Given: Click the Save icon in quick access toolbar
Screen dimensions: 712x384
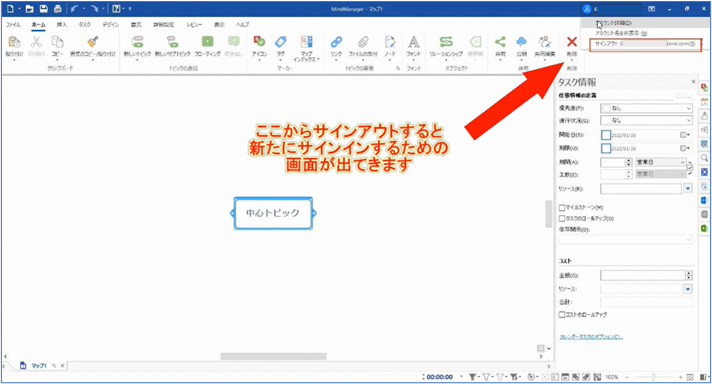Looking at the screenshot, I should (44, 9).
